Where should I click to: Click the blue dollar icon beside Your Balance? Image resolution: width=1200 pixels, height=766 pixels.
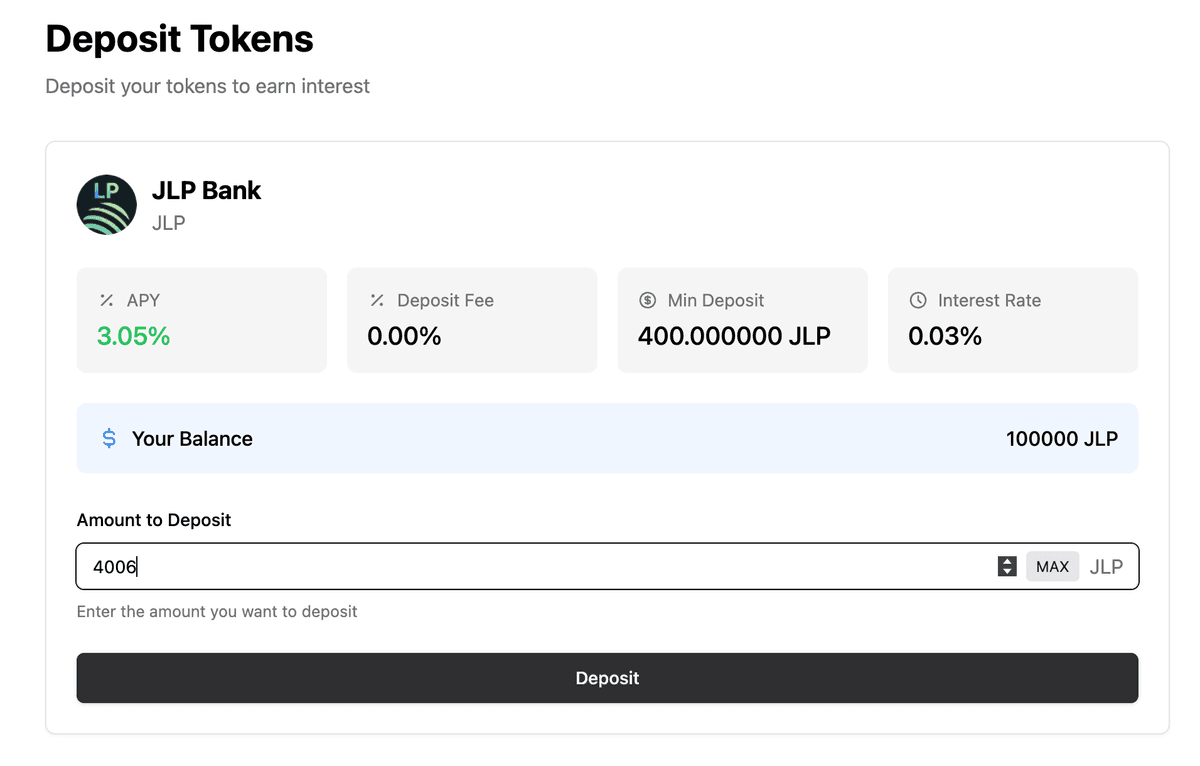pos(109,439)
